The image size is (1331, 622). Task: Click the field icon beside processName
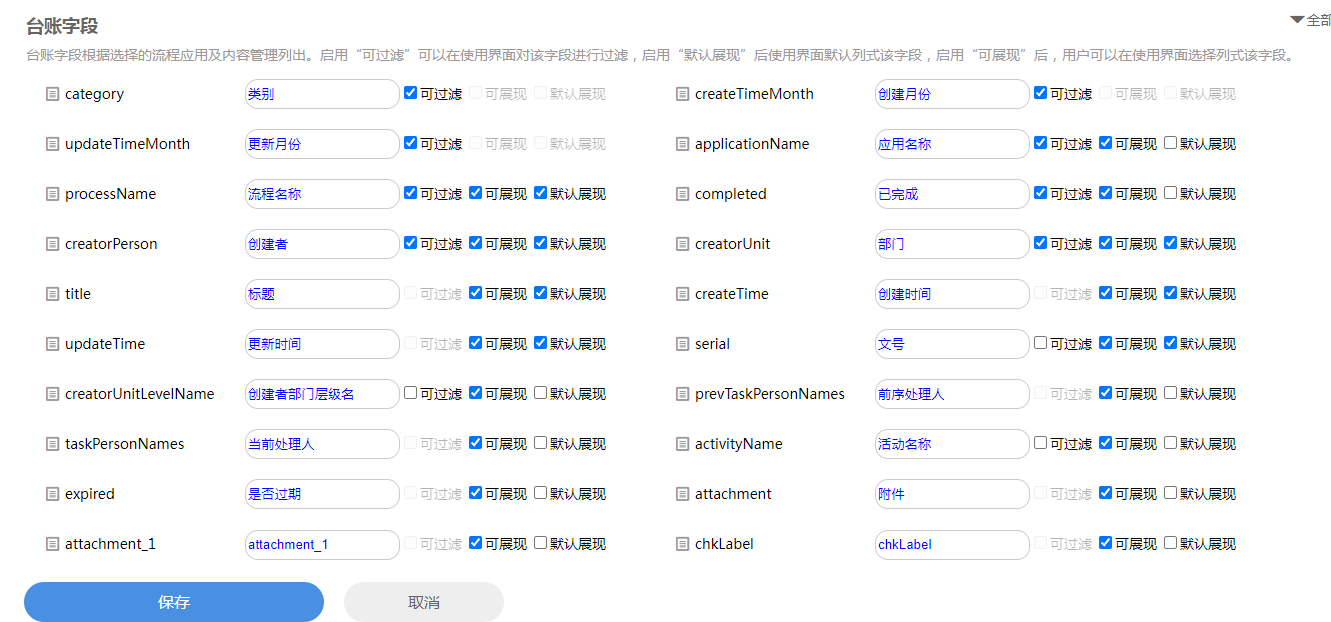53,194
